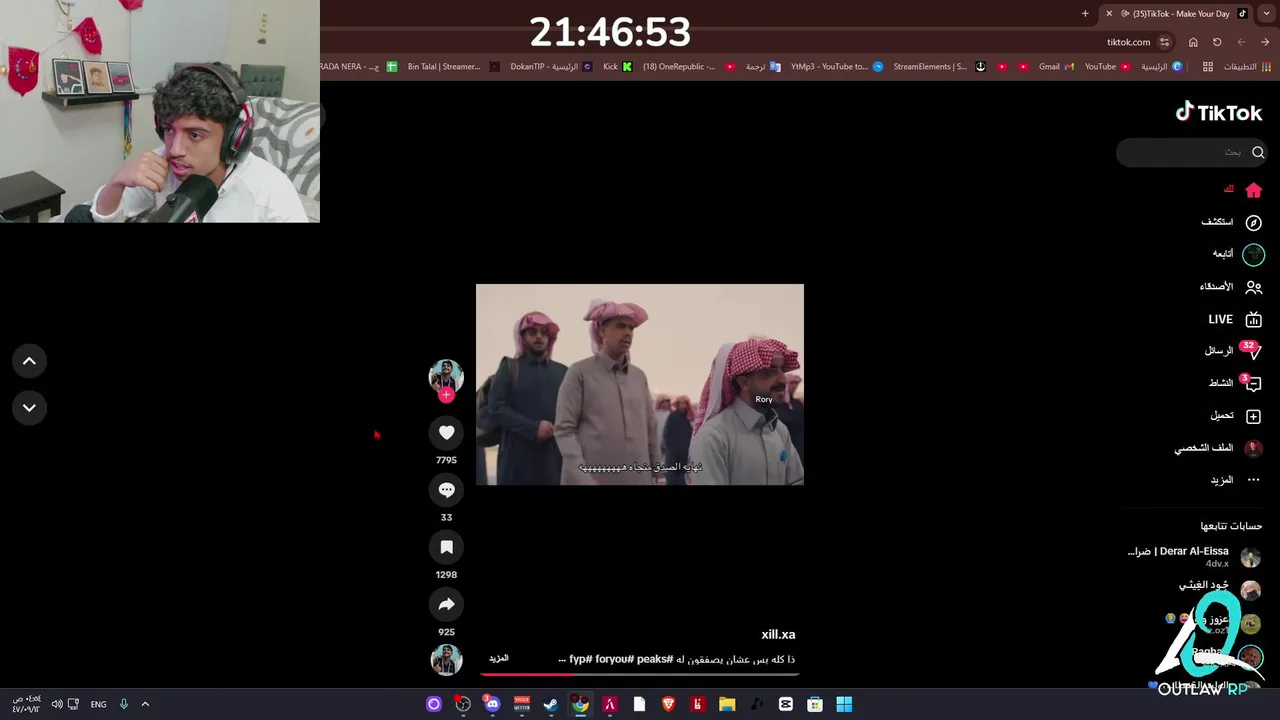This screenshot has width=1280, height=720.
Task: Open the DokanTIP bookmark
Action: point(551,67)
